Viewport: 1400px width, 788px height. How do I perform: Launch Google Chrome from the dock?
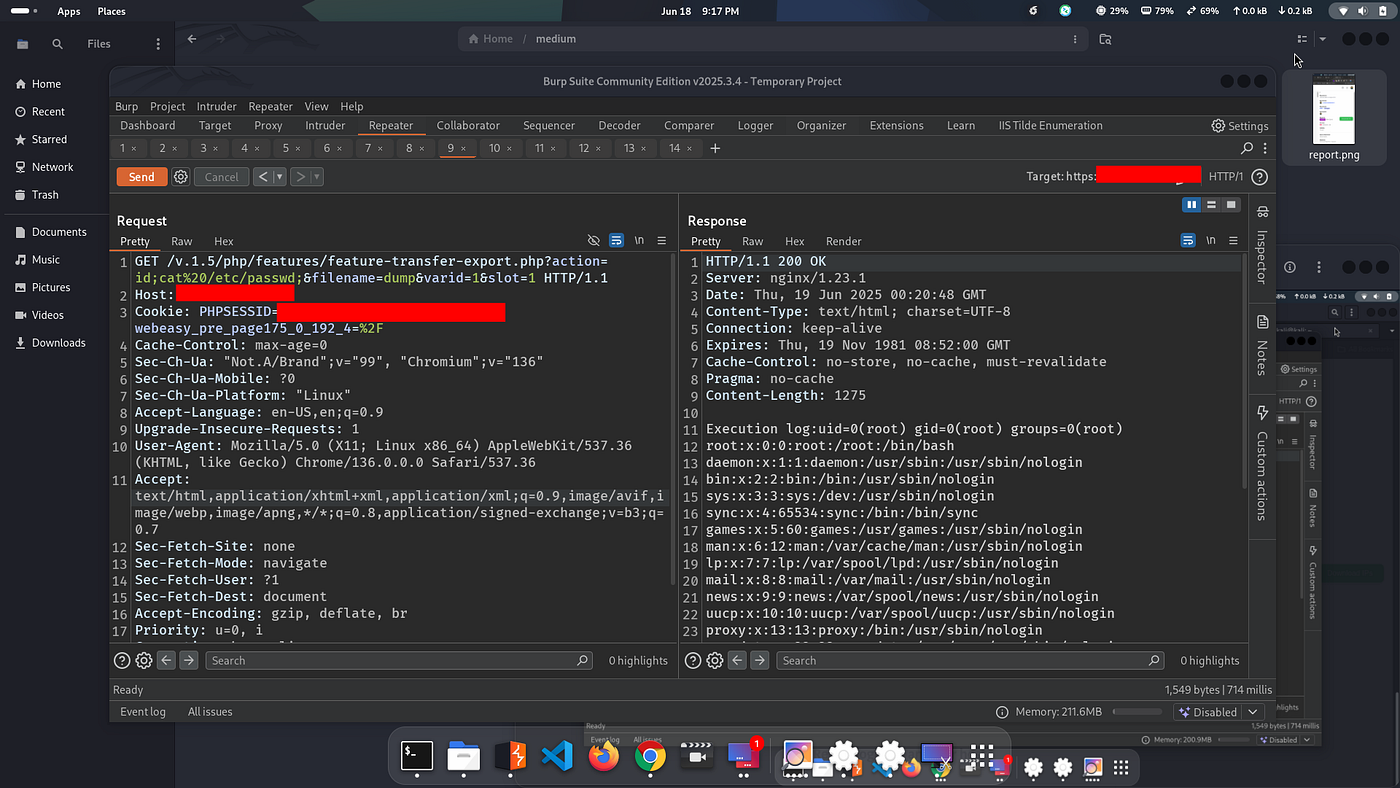point(650,756)
